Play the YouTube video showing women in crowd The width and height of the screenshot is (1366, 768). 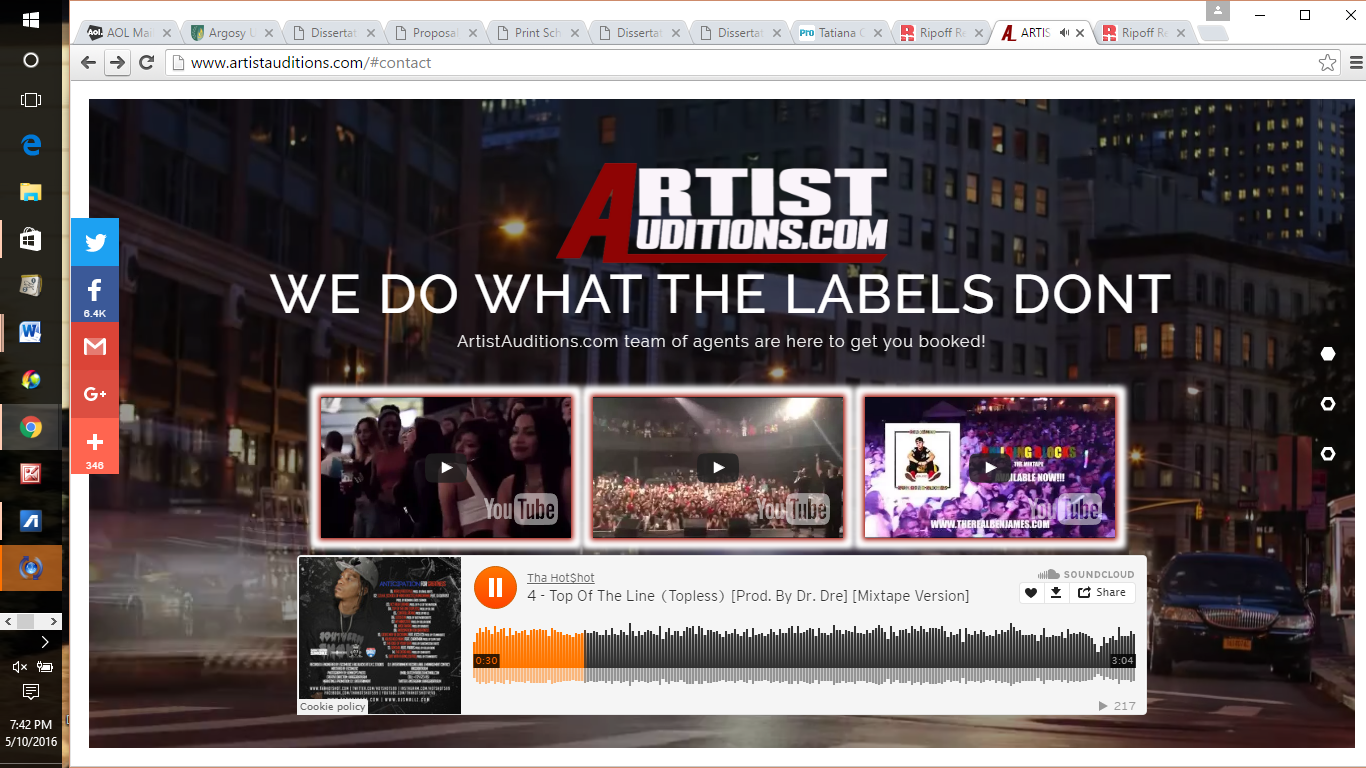[x=446, y=467]
